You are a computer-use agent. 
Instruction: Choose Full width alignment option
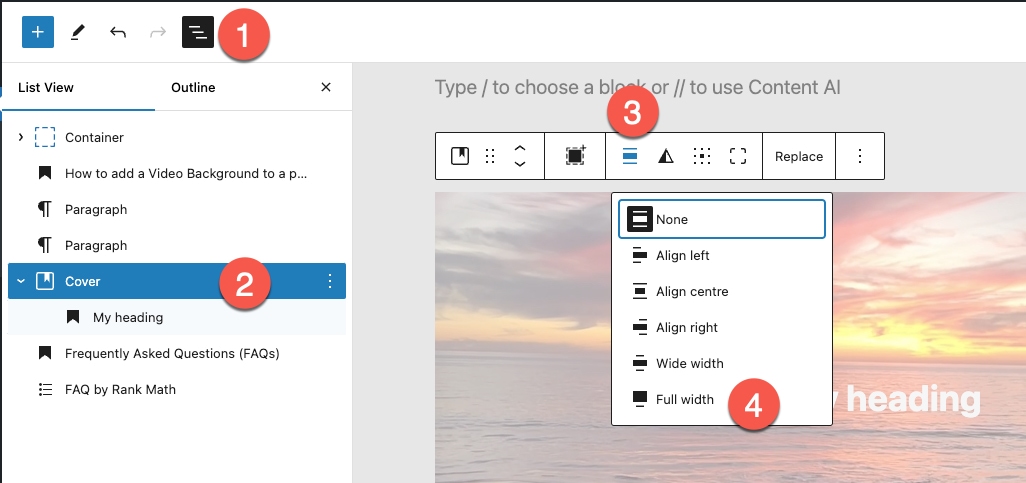[x=684, y=399]
